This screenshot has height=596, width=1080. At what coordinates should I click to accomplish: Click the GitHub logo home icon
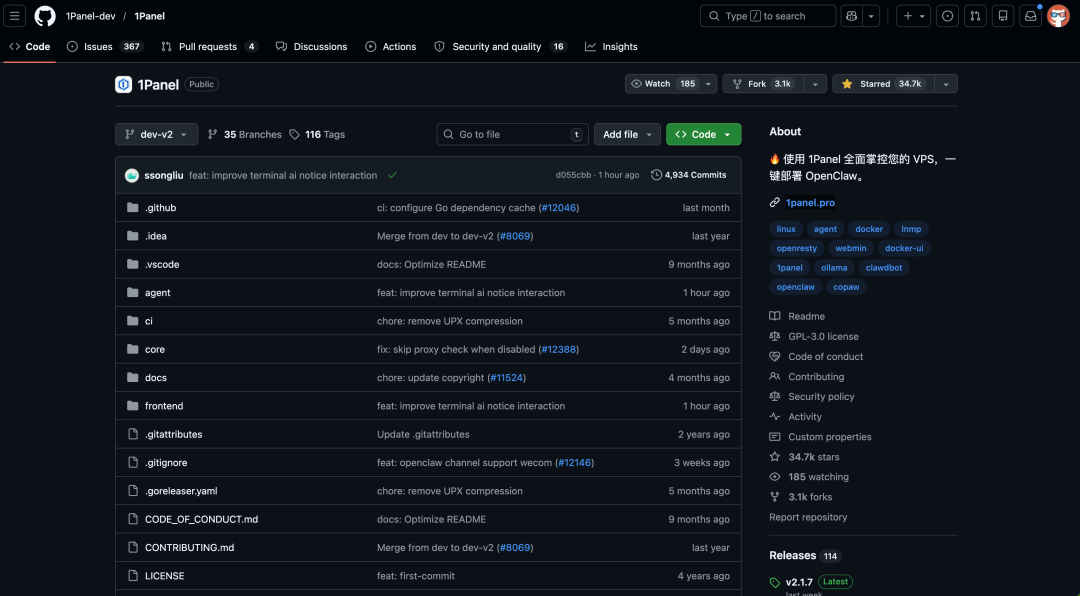[x=45, y=16]
